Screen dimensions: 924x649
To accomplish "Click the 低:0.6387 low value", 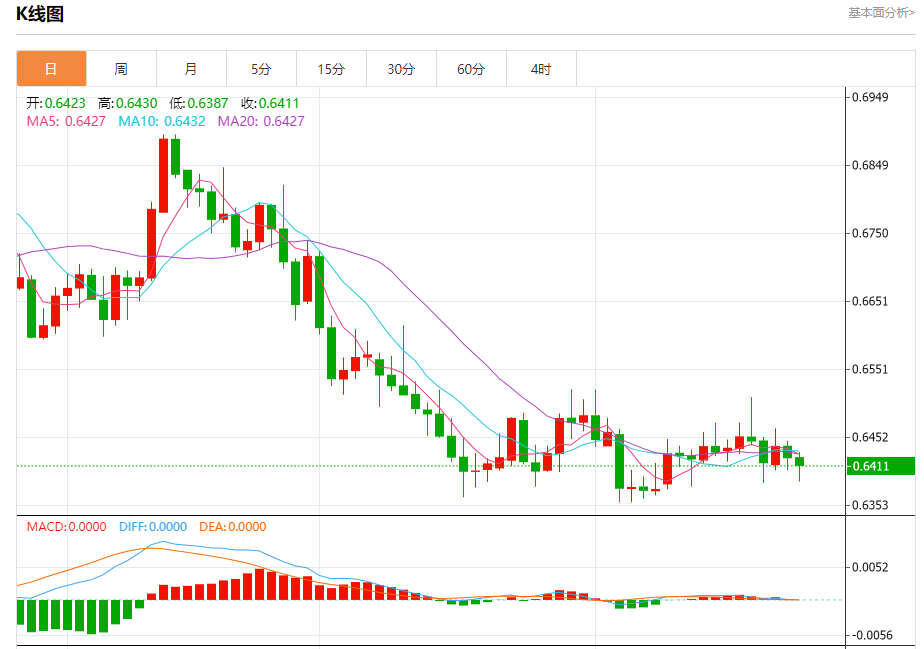I will point(199,103).
